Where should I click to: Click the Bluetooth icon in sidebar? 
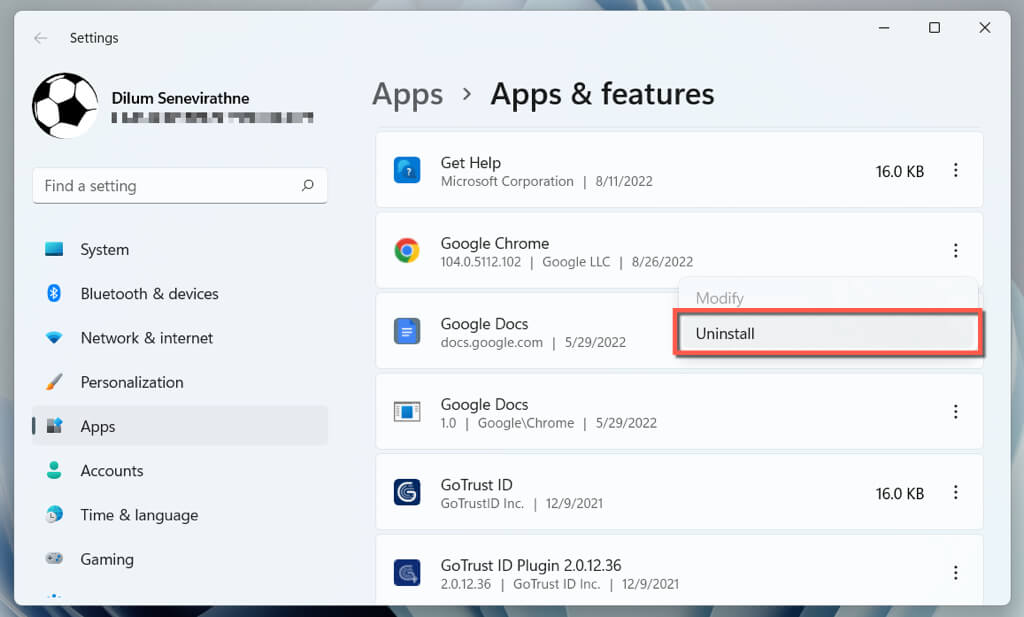pos(54,293)
